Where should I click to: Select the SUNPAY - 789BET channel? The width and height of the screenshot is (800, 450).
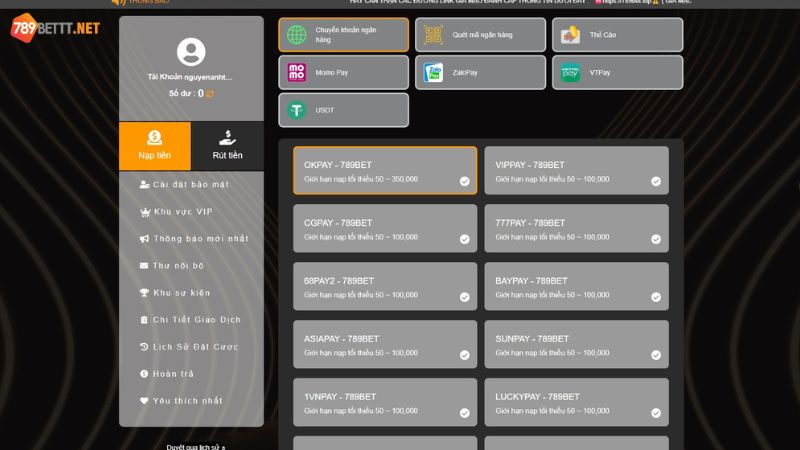pos(577,344)
